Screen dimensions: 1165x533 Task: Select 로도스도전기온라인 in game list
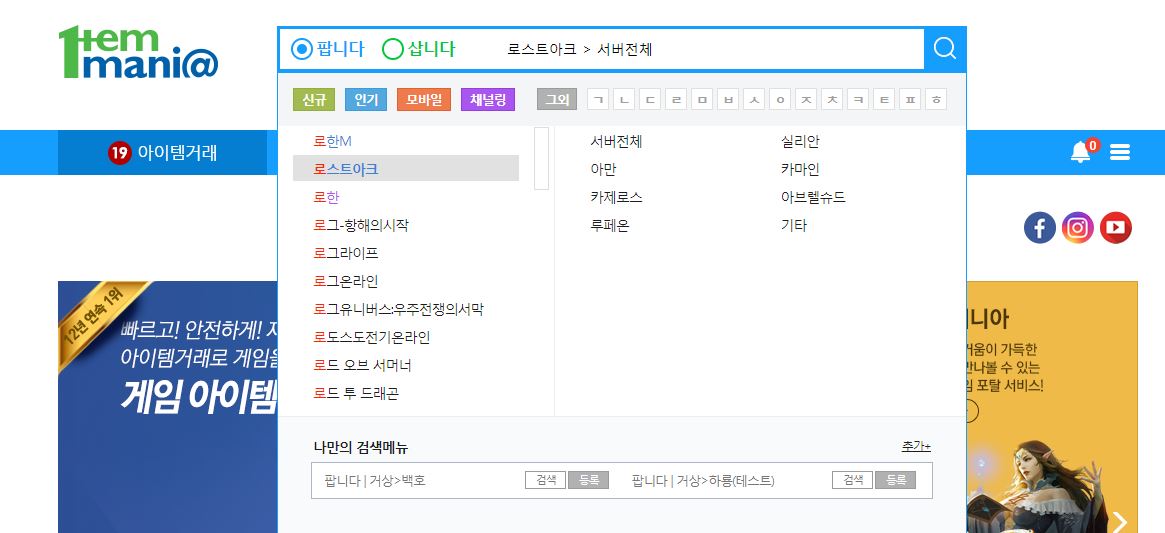click(x=372, y=337)
